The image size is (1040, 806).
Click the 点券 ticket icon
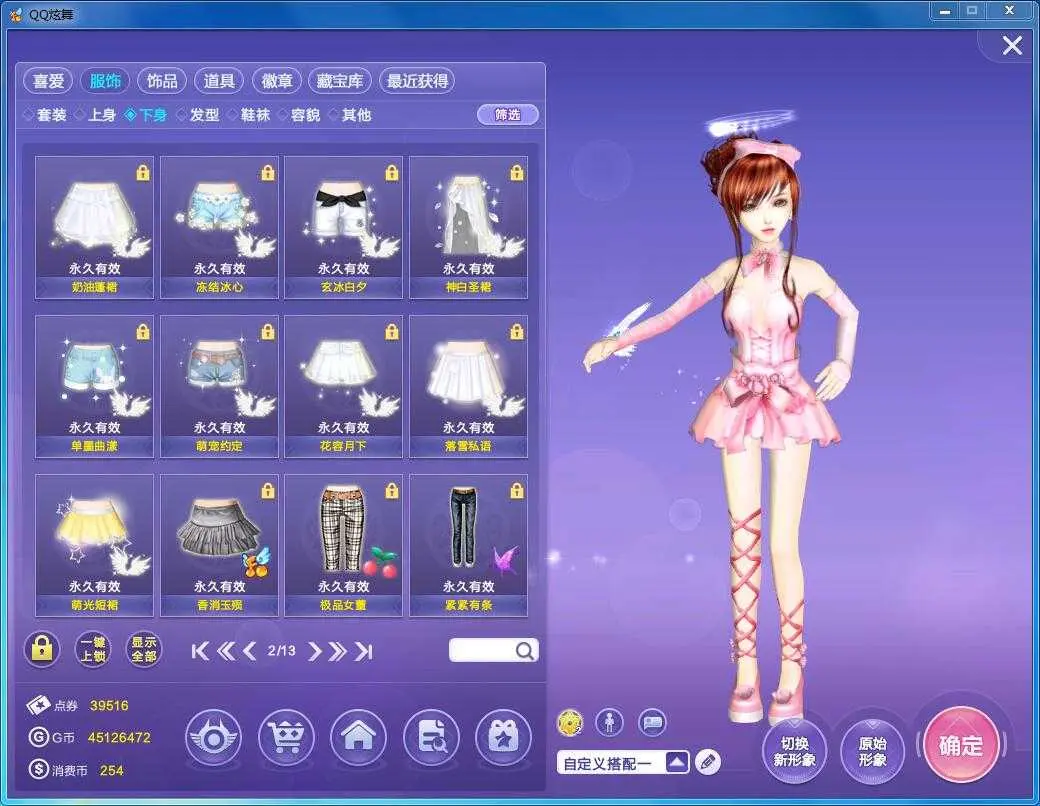pos(38,705)
